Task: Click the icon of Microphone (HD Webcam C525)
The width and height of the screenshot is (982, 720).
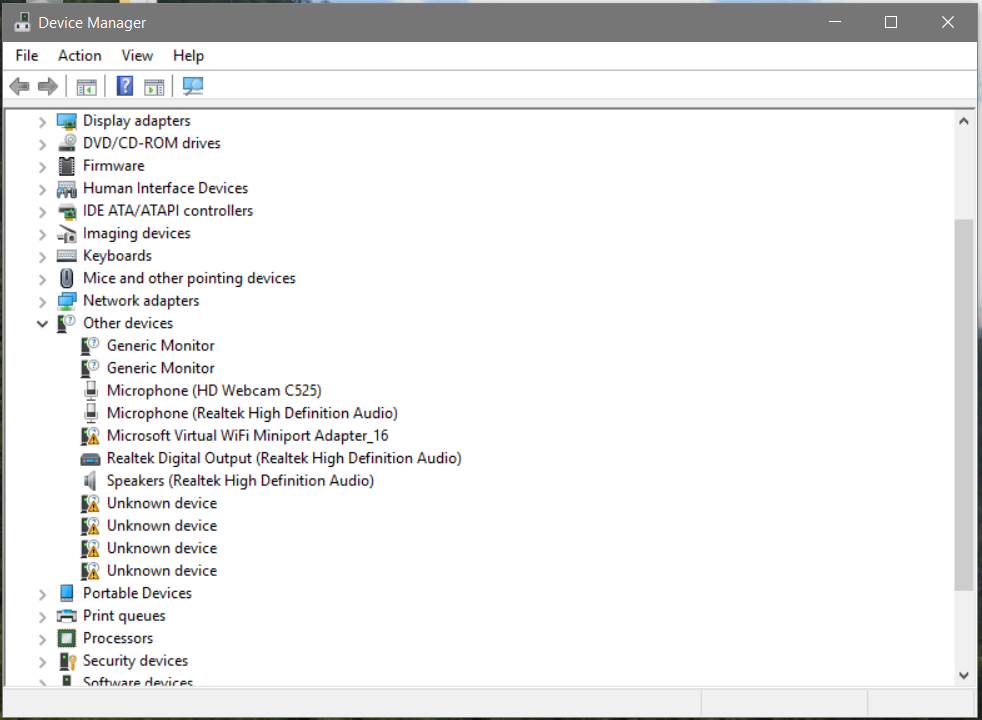Action: 91,391
